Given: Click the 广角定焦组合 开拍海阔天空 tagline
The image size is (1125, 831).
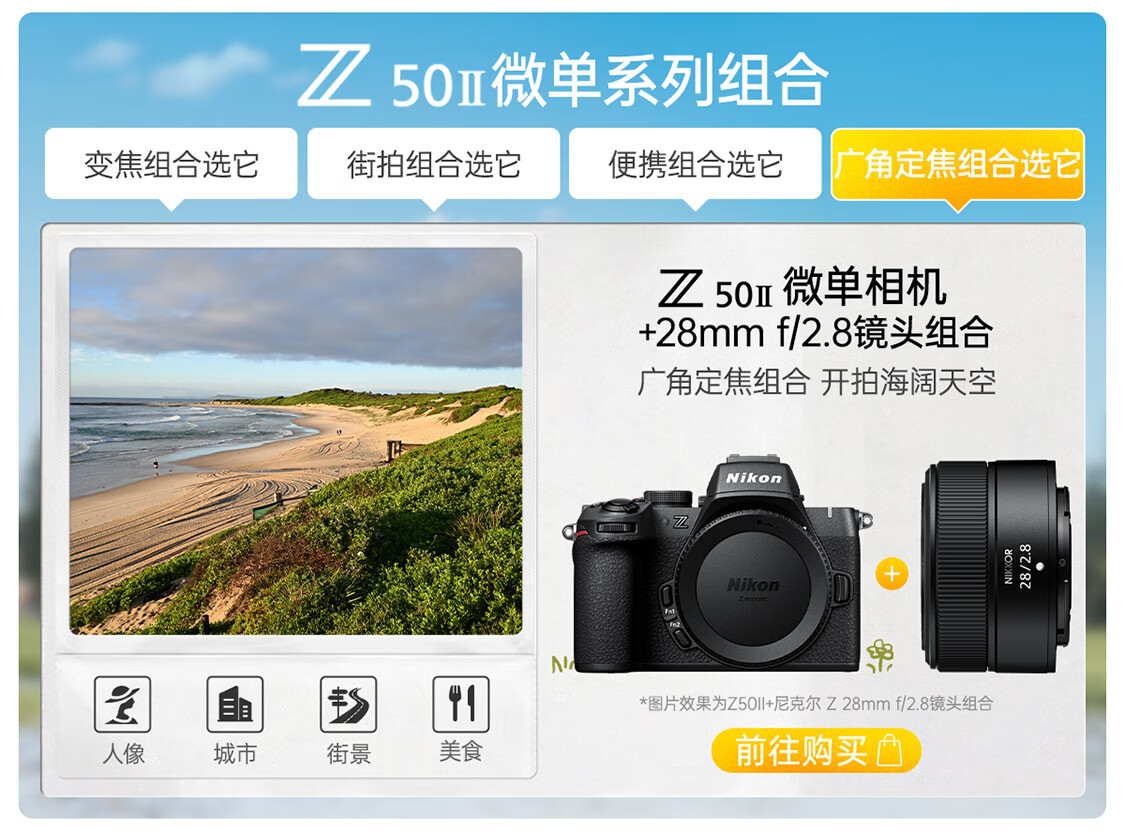Looking at the screenshot, I should (816, 382).
